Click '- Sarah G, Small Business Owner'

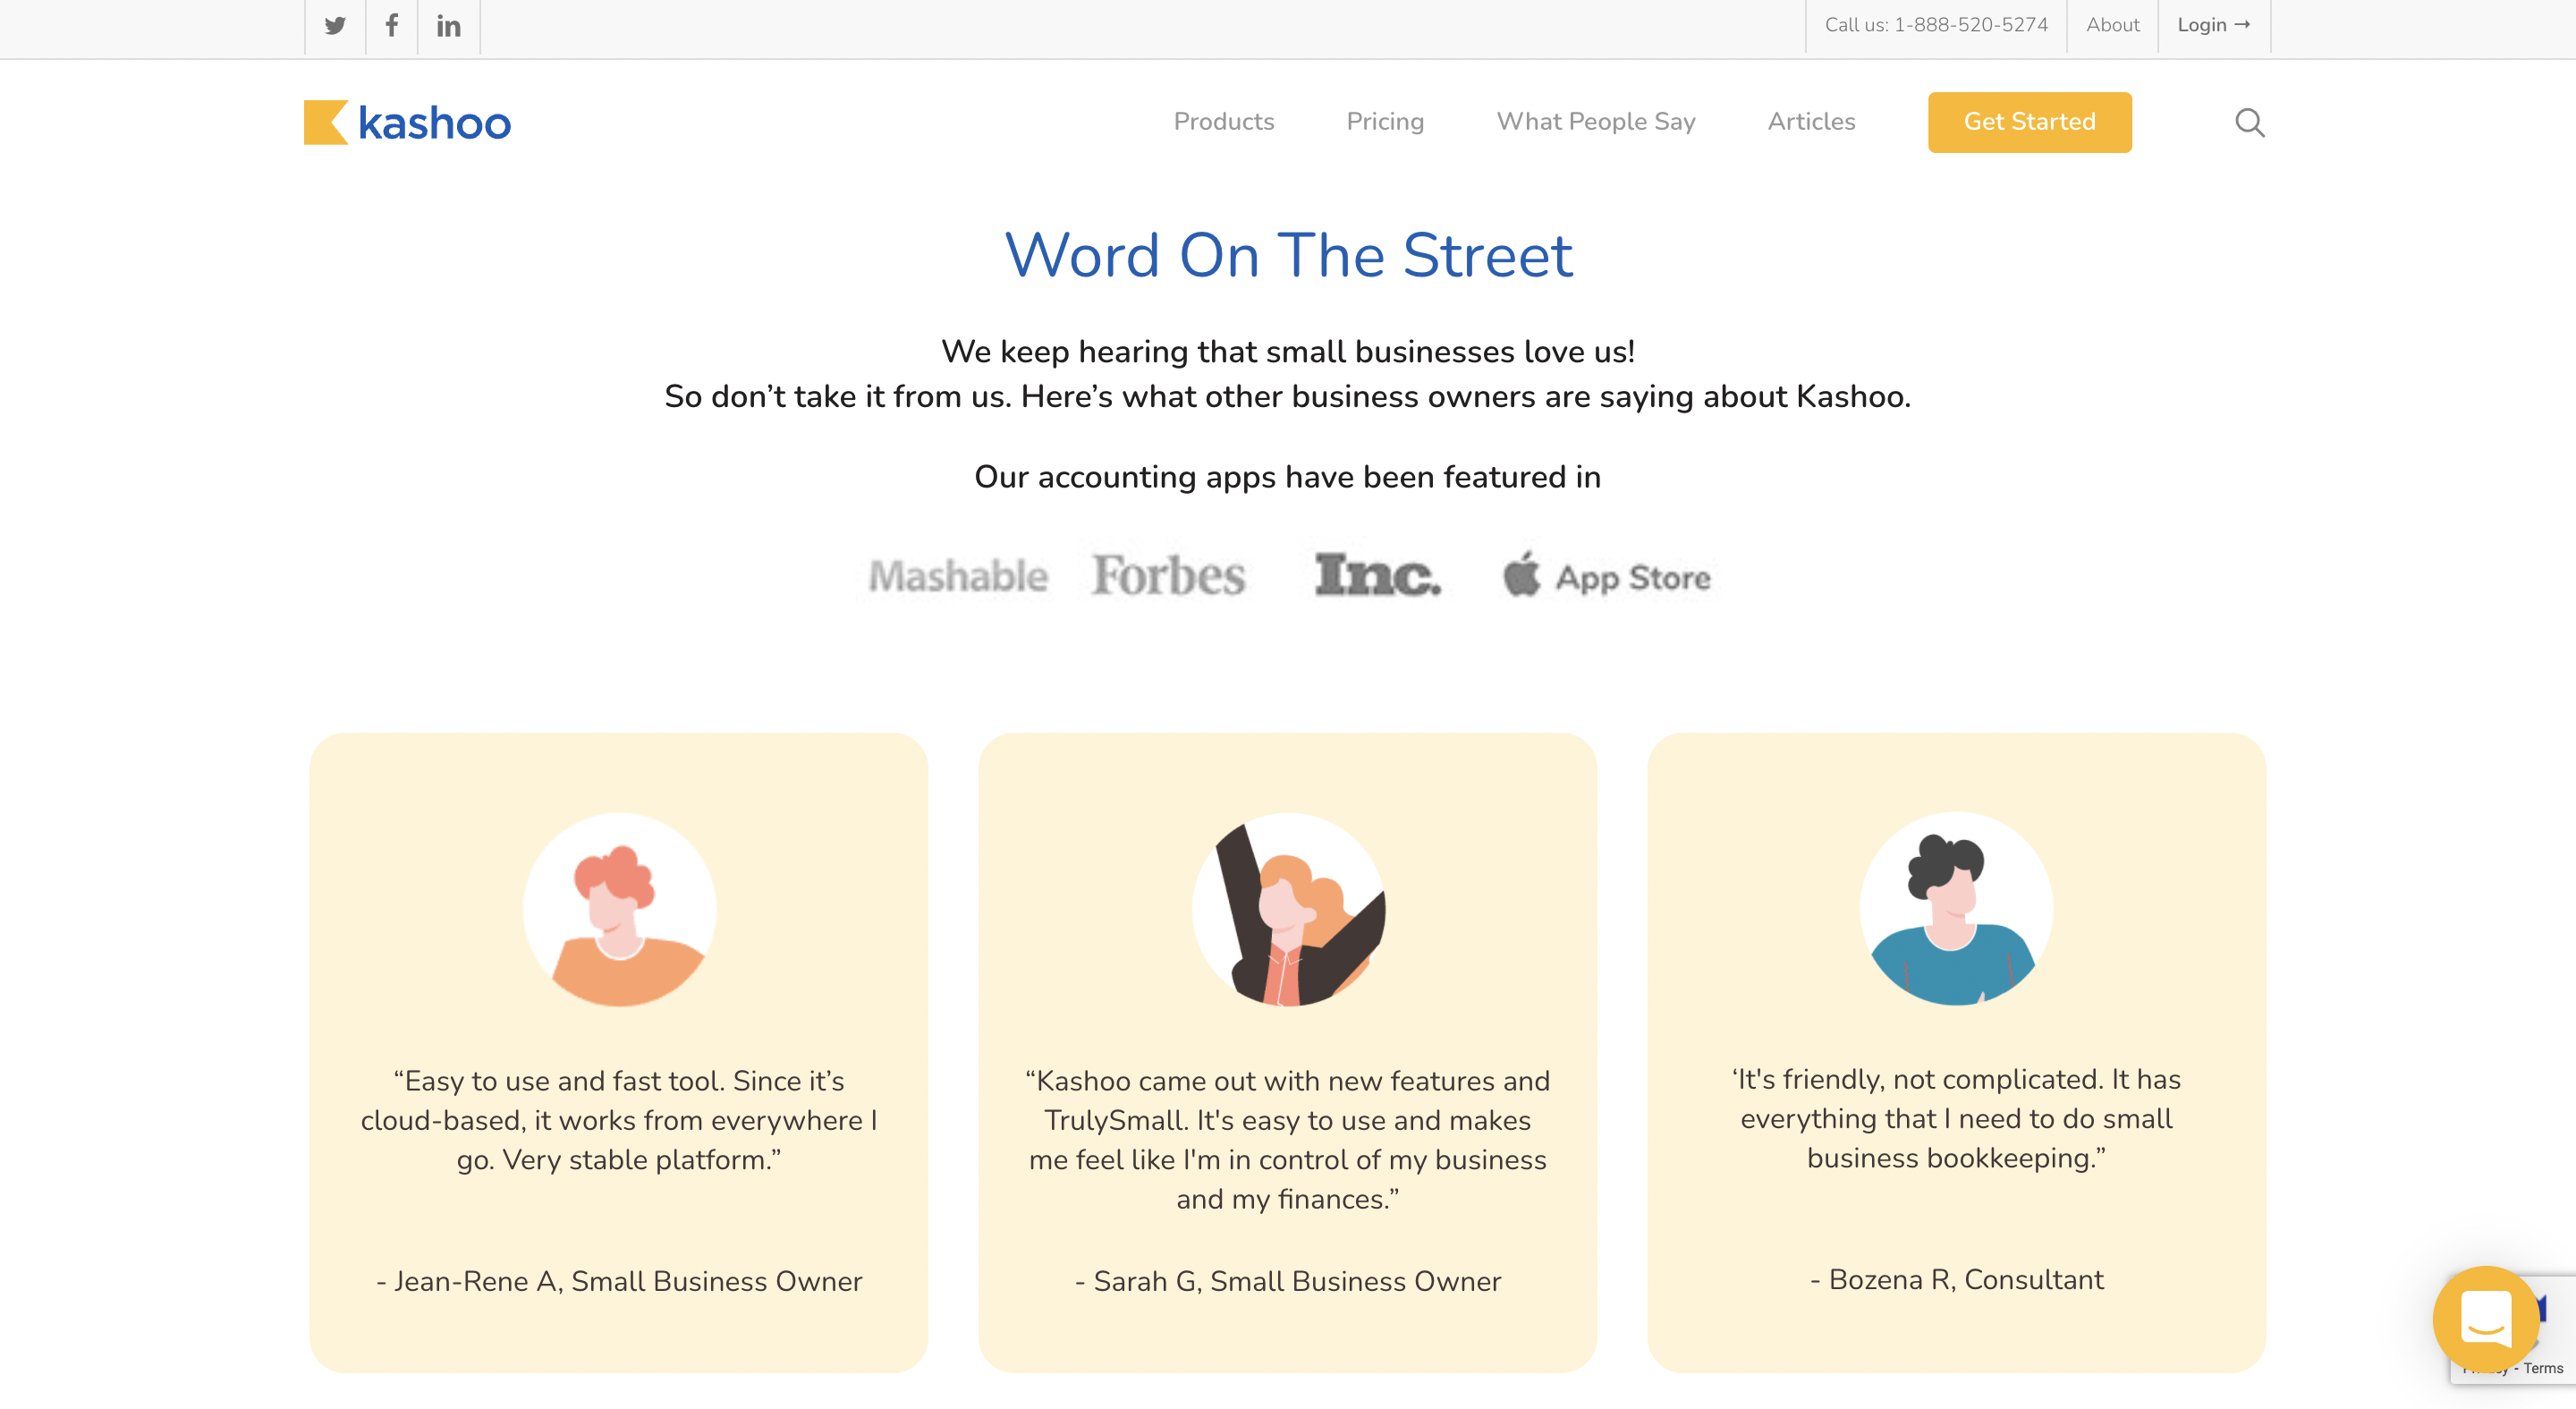(1288, 1281)
